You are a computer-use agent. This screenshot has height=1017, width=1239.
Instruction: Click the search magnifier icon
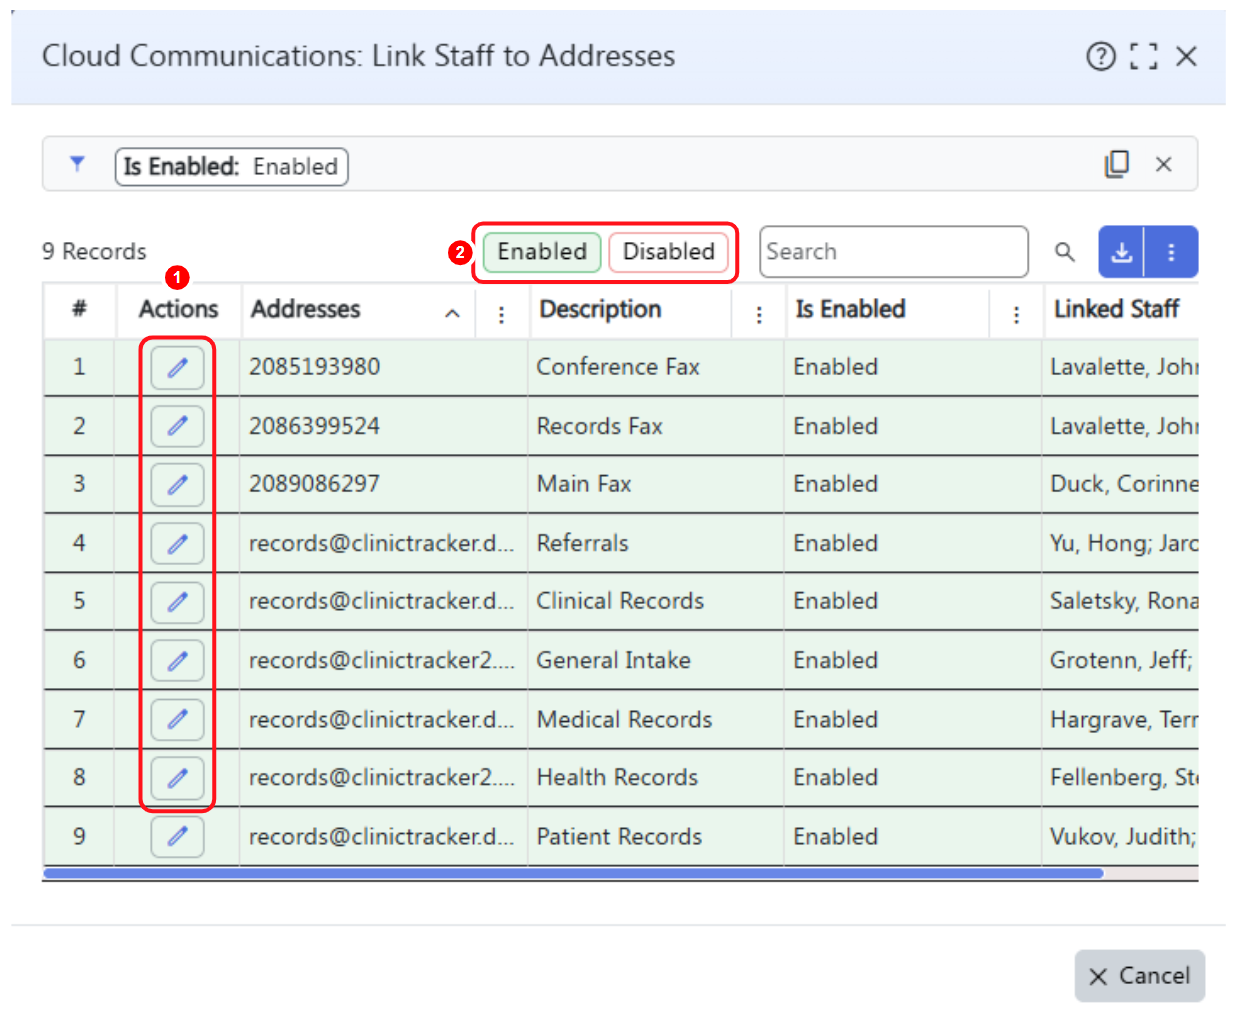point(1065,252)
